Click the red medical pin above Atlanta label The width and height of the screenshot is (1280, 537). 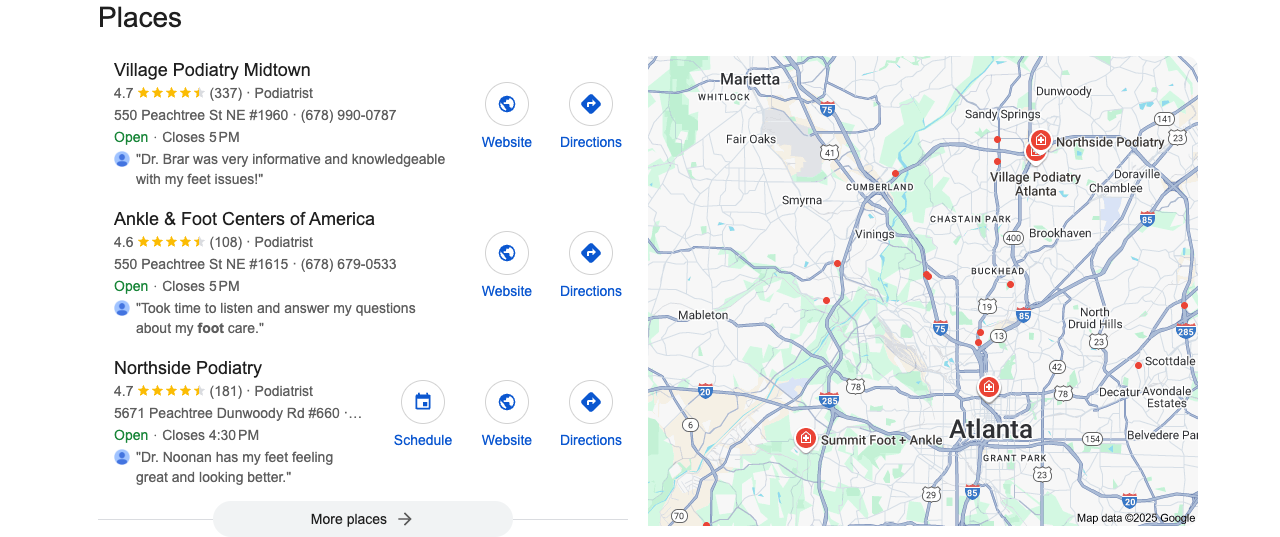(989, 386)
